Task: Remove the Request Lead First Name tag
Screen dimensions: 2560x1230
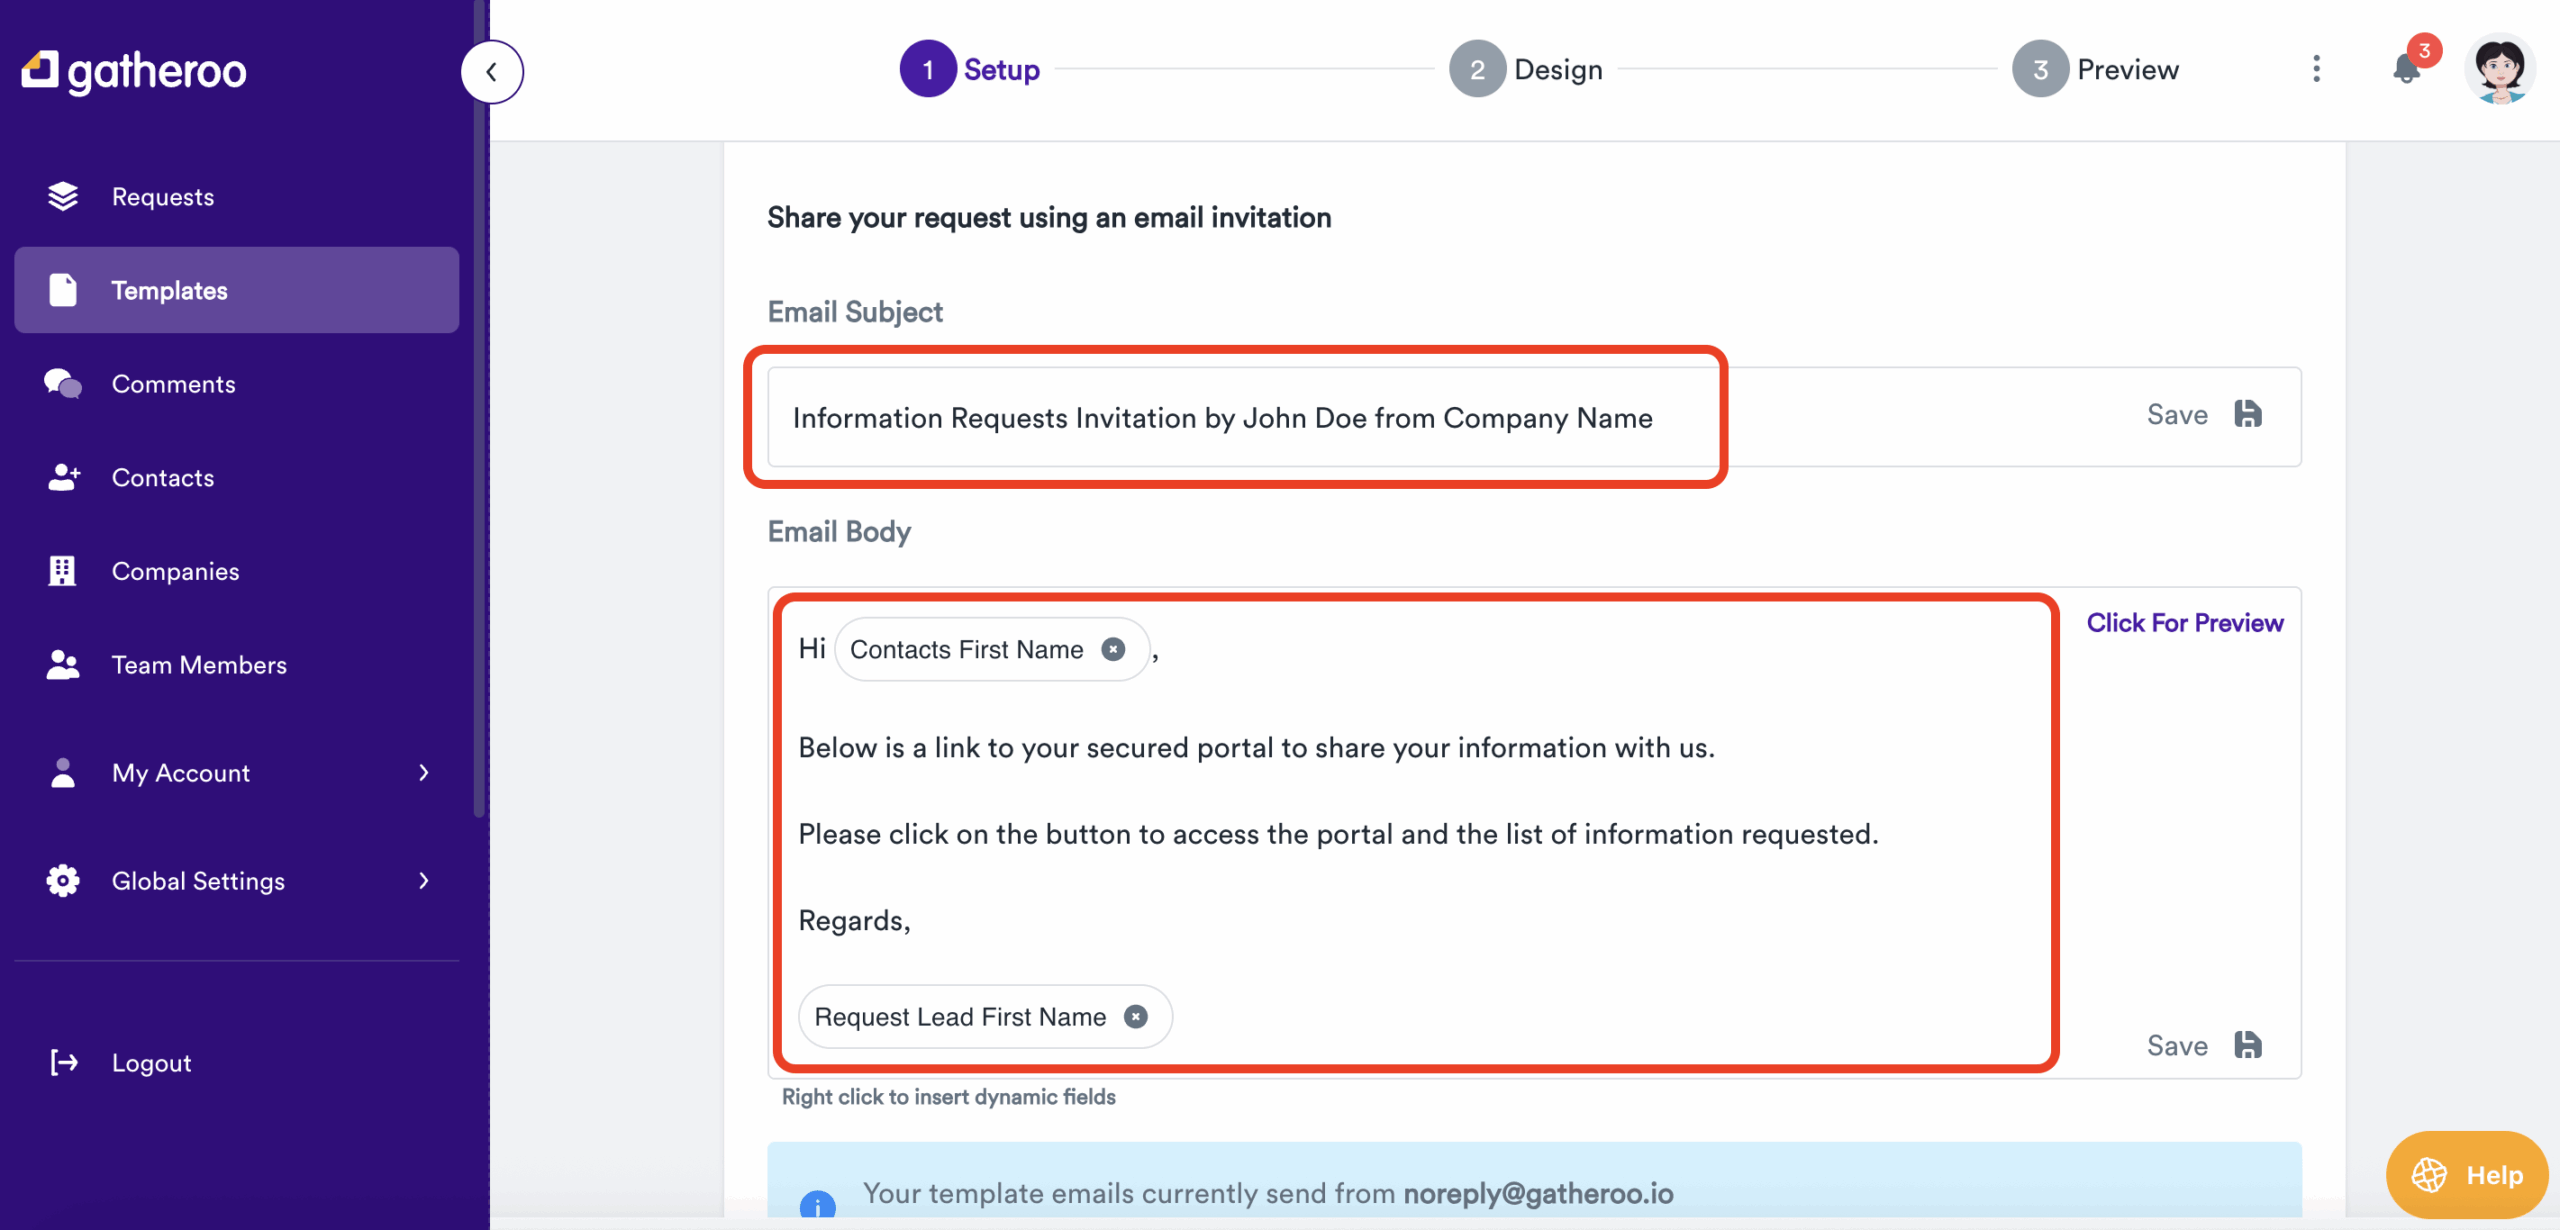Action: [x=1136, y=1017]
